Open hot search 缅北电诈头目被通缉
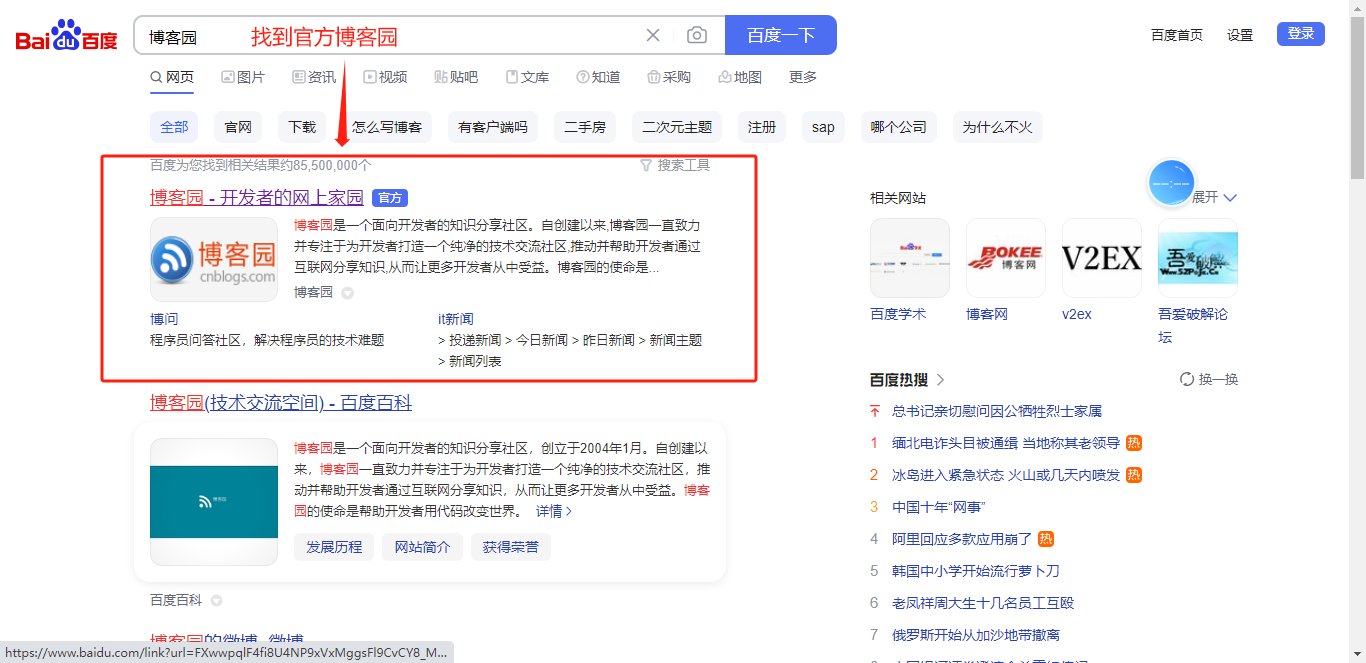This screenshot has height=663, width=1366. click(x=1006, y=443)
